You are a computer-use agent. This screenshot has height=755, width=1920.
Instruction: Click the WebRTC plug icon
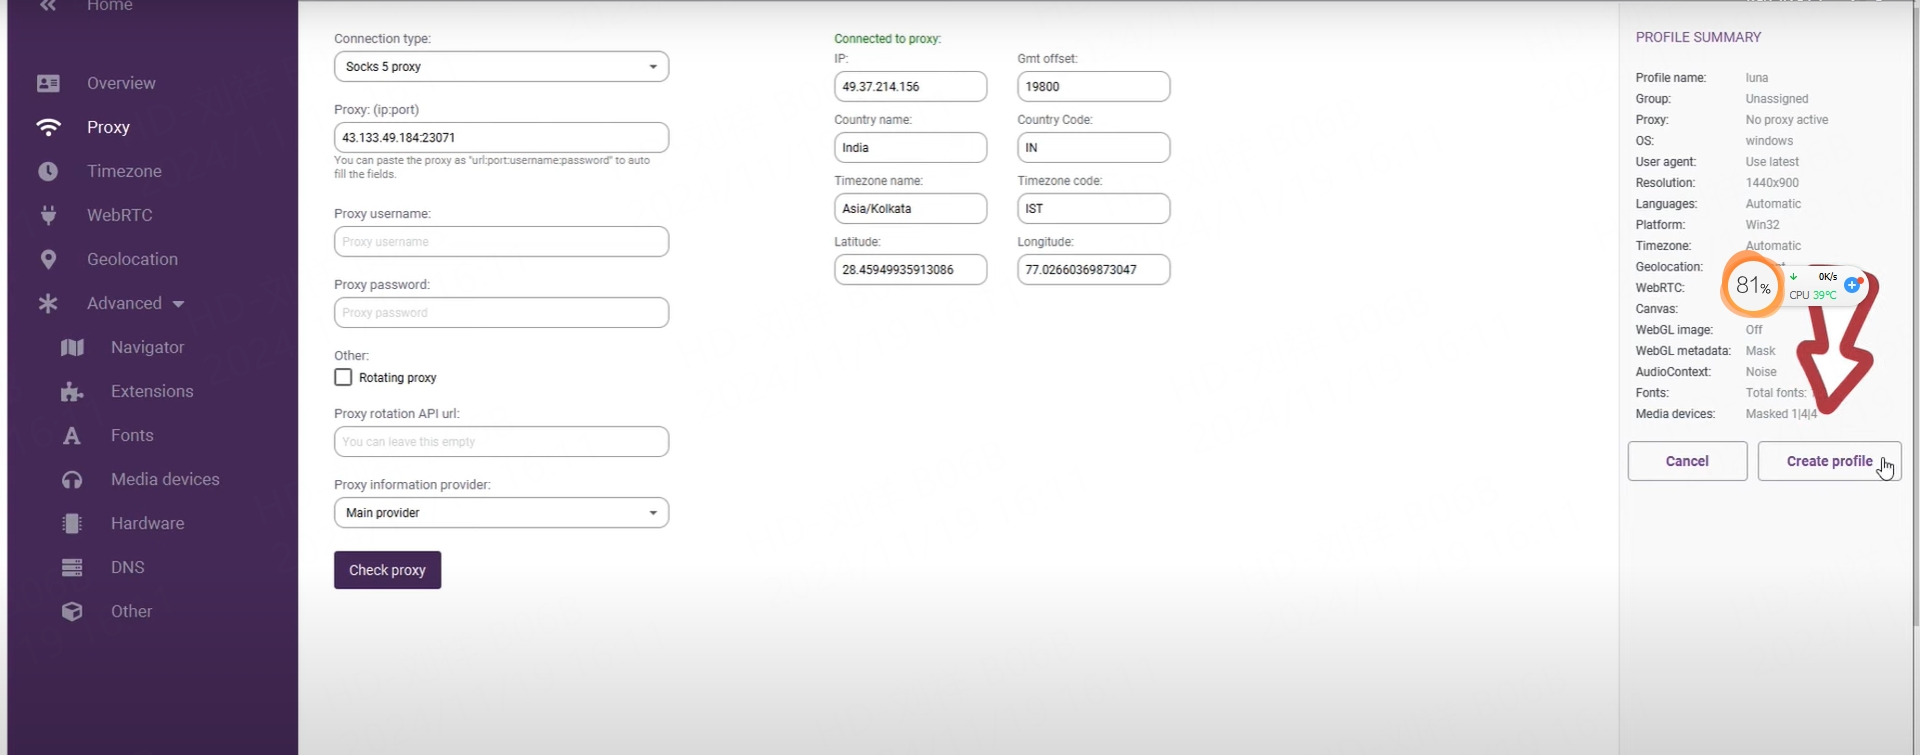click(48, 216)
